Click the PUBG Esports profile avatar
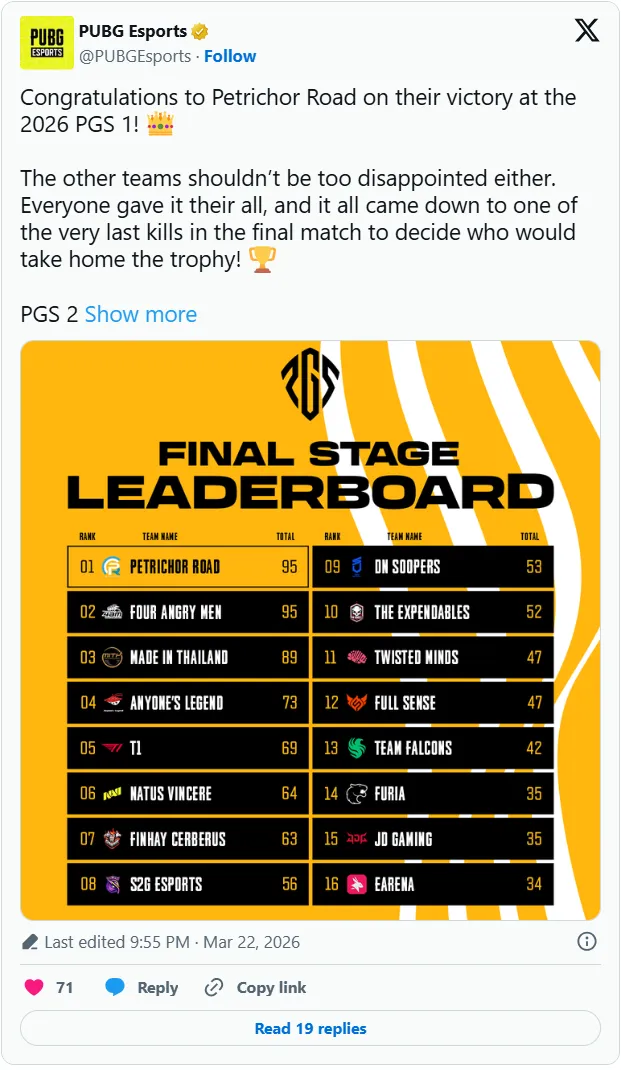This screenshot has width=621, height=1070. tap(46, 43)
